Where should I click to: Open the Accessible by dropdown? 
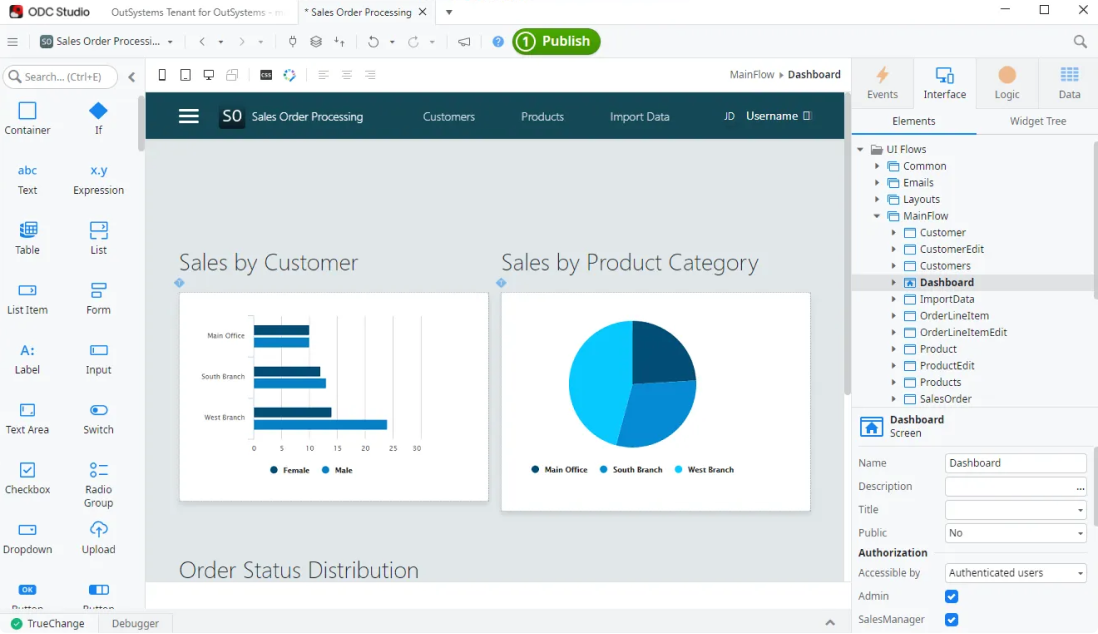tap(1015, 573)
